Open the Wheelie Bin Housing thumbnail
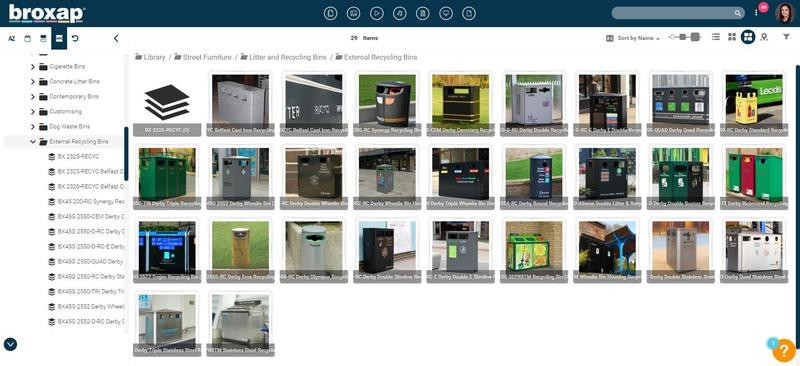Screen dimensions: 800x366 coord(607,251)
